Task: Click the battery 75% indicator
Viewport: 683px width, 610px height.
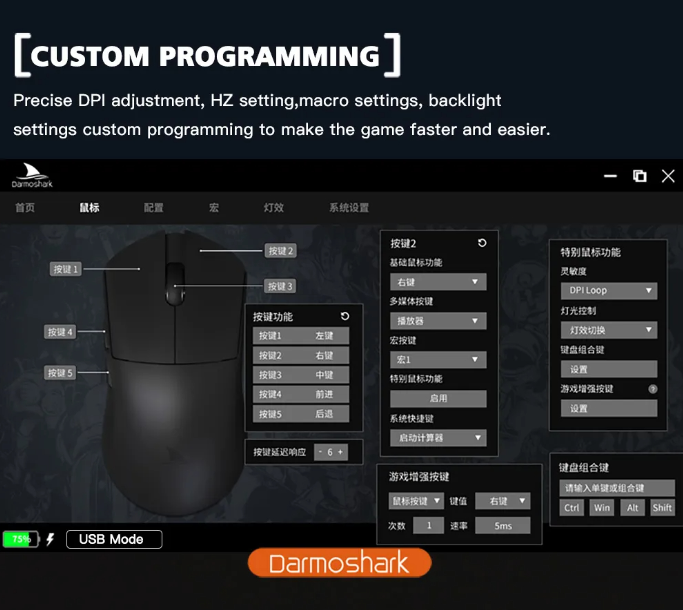Action: (21, 539)
